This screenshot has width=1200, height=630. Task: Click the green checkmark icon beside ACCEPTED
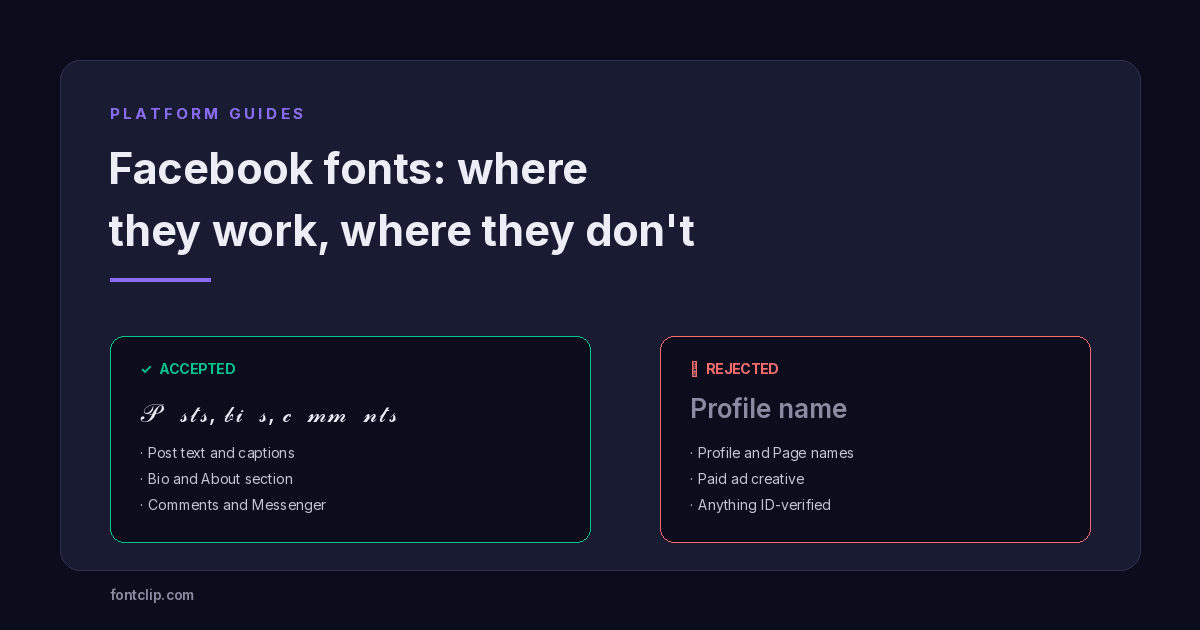pyautogui.click(x=146, y=369)
